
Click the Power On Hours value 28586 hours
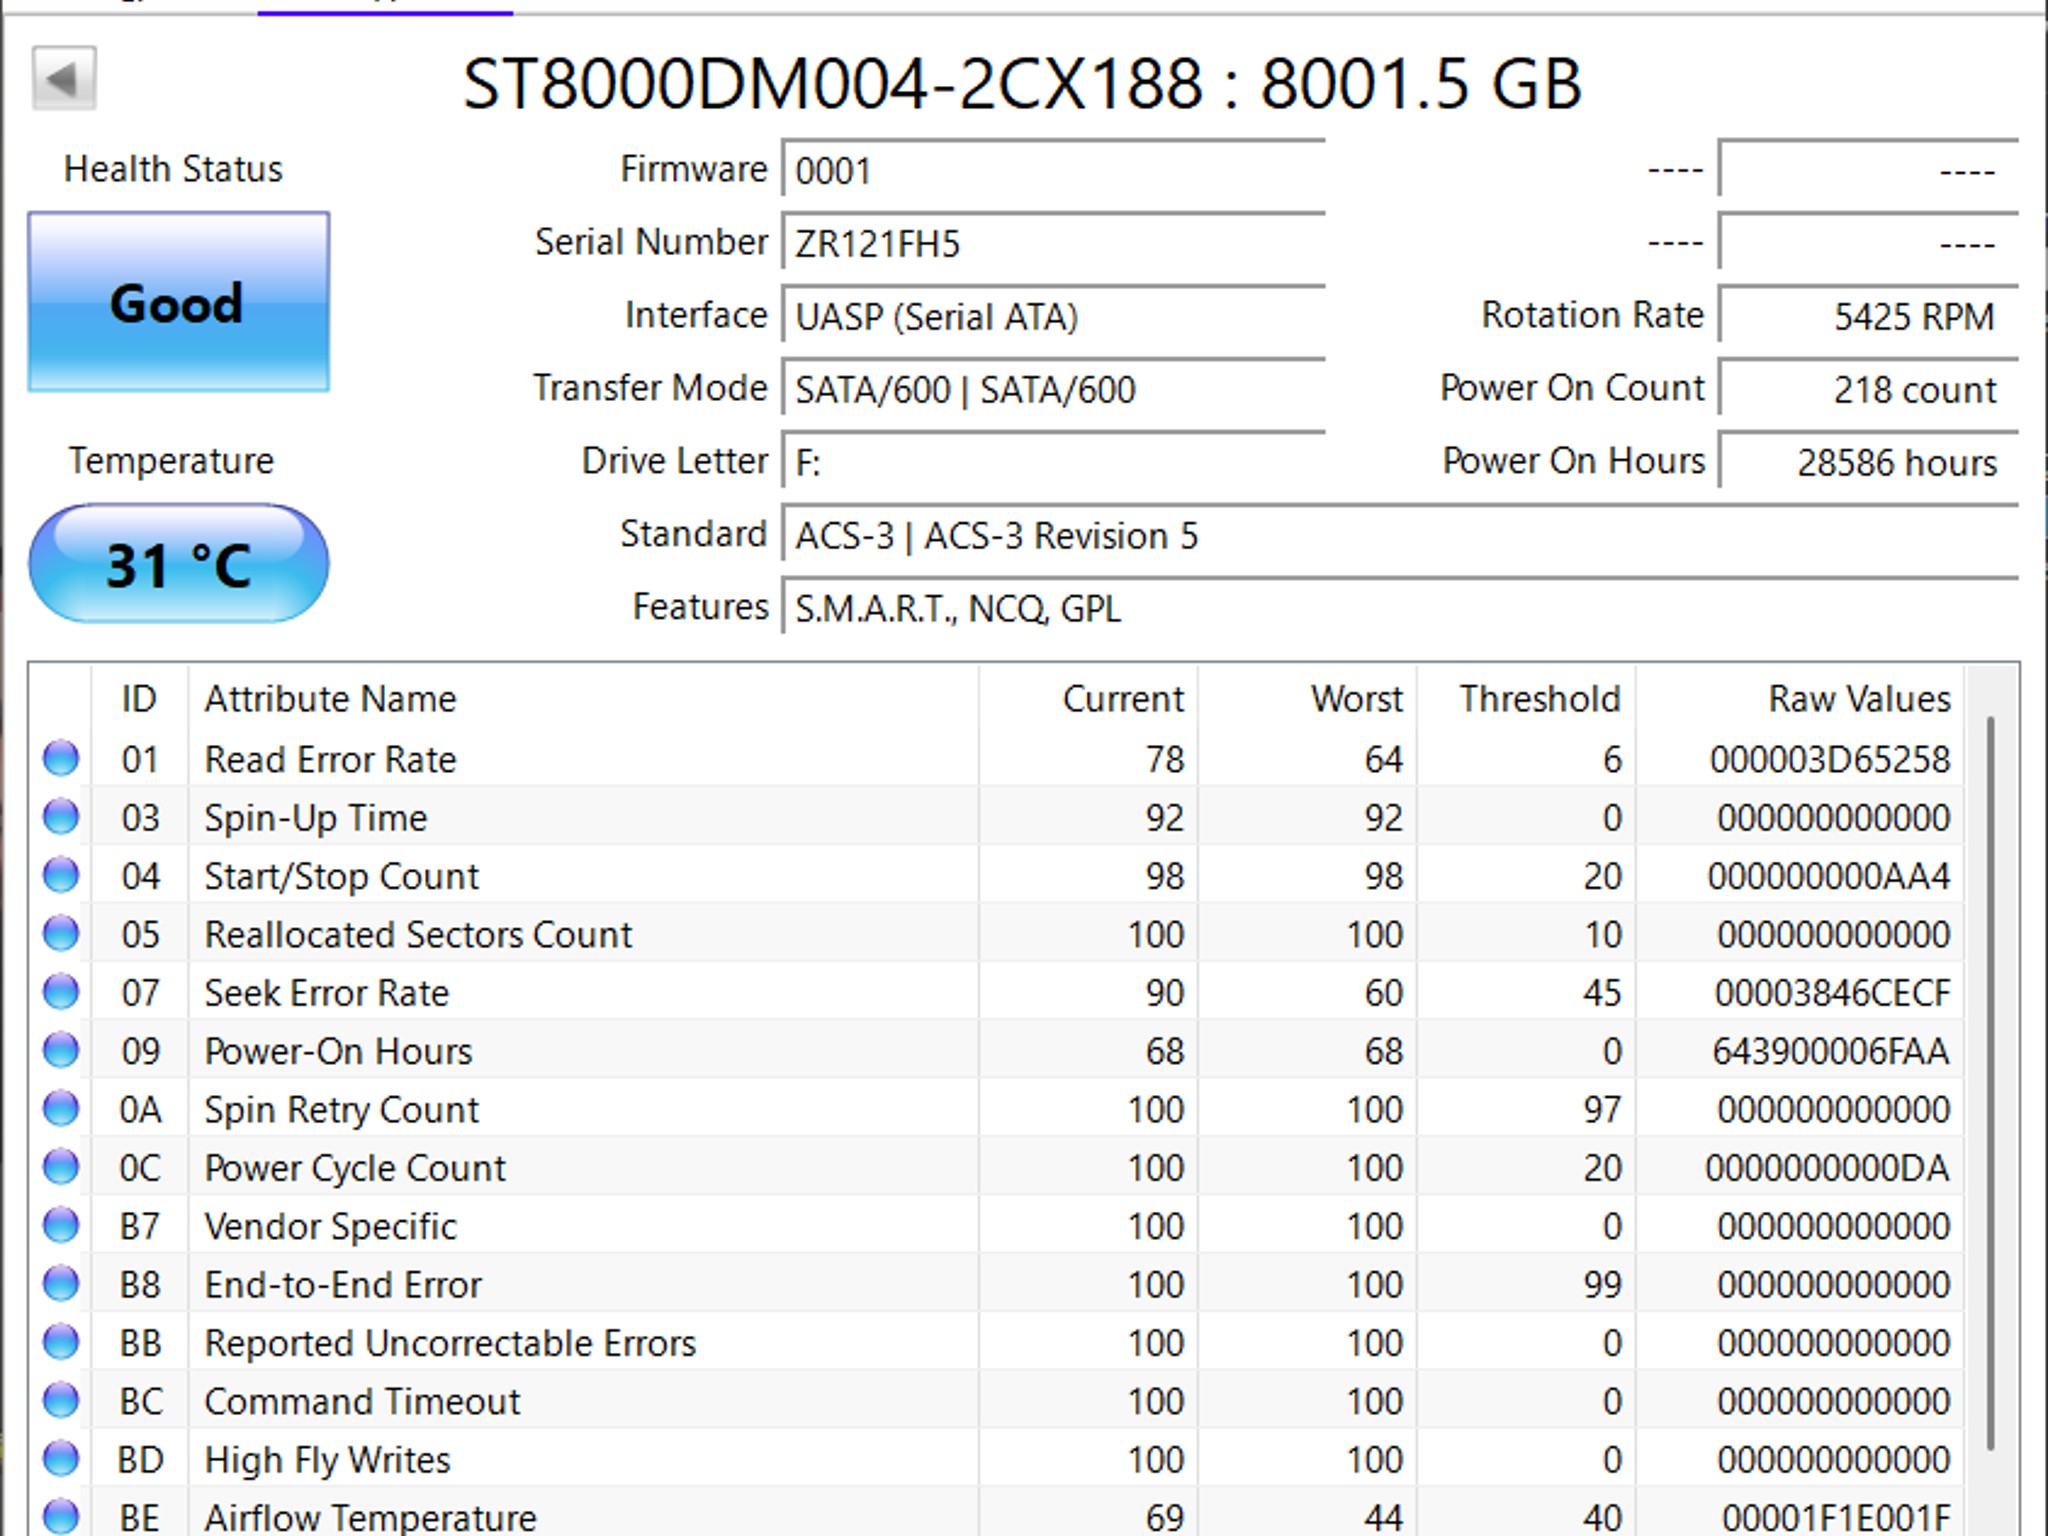pos(1868,462)
